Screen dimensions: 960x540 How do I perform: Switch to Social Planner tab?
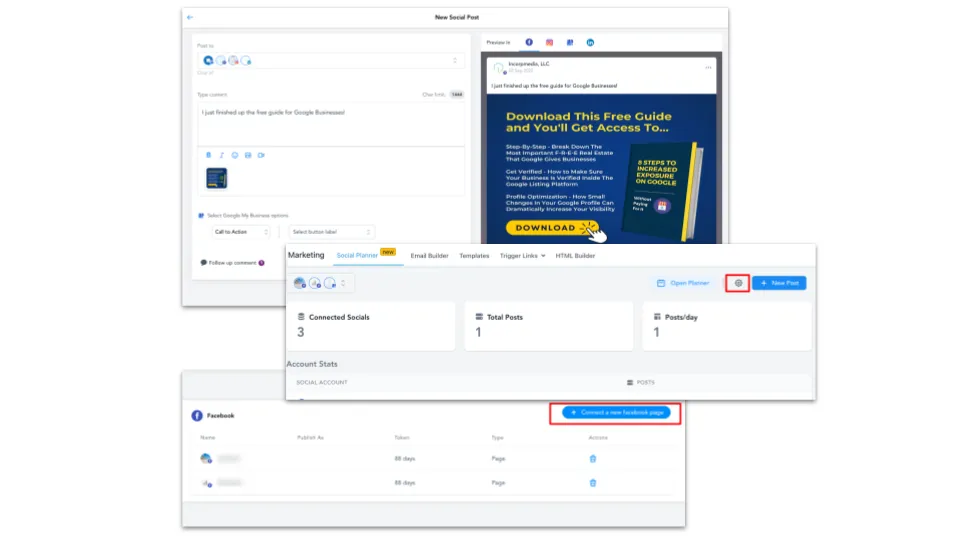click(357, 255)
